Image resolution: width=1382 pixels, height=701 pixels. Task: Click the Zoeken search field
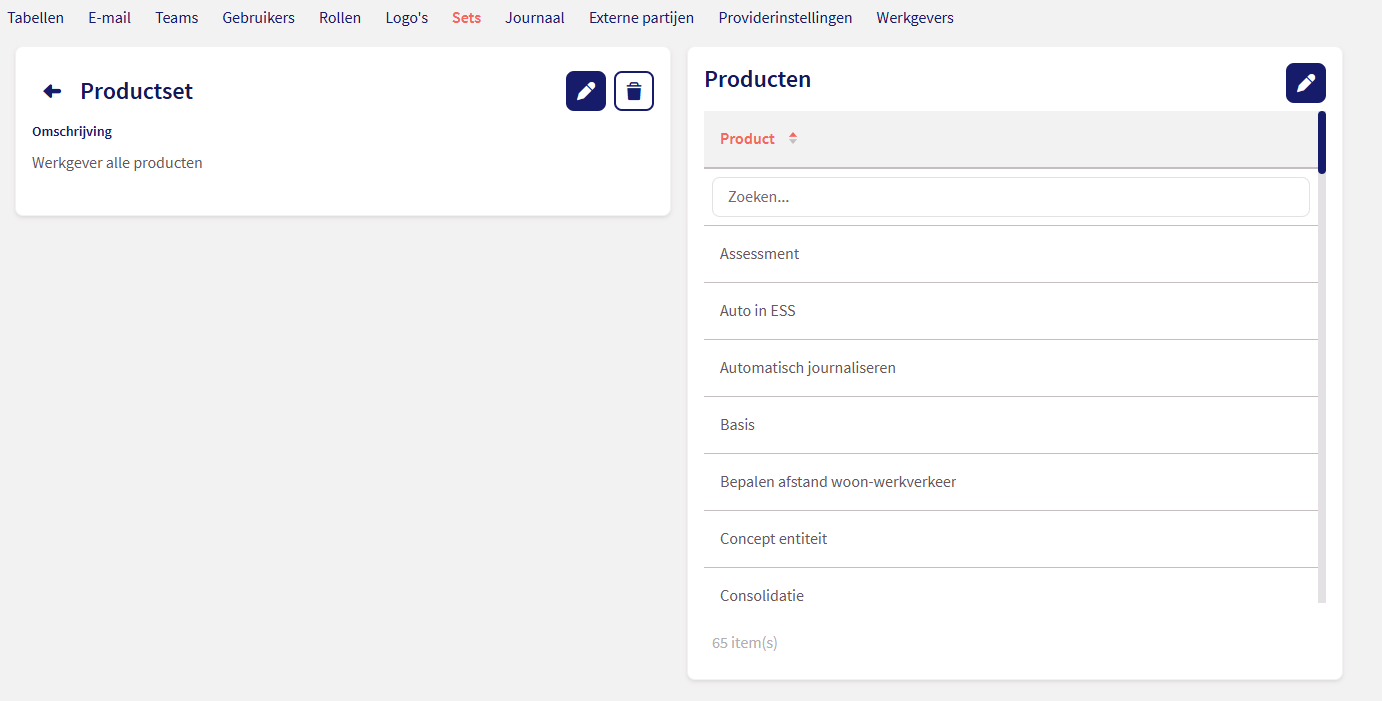[1010, 197]
